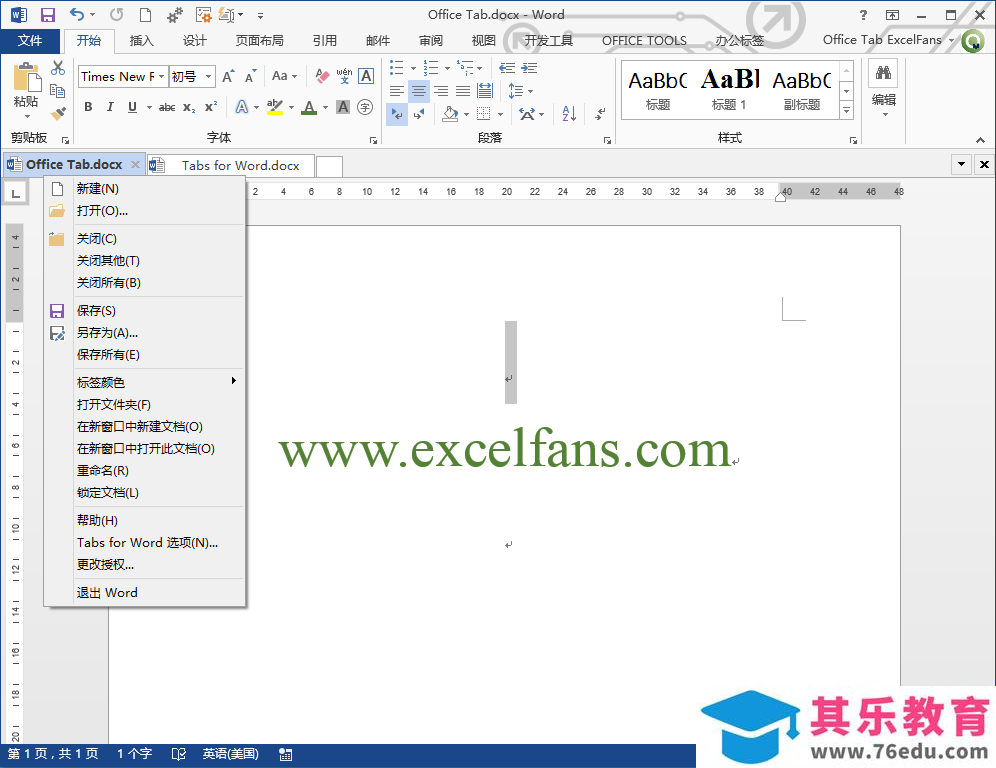Toggle superscript formatting
This screenshot has width=996, height=768.
coord(211,107)
